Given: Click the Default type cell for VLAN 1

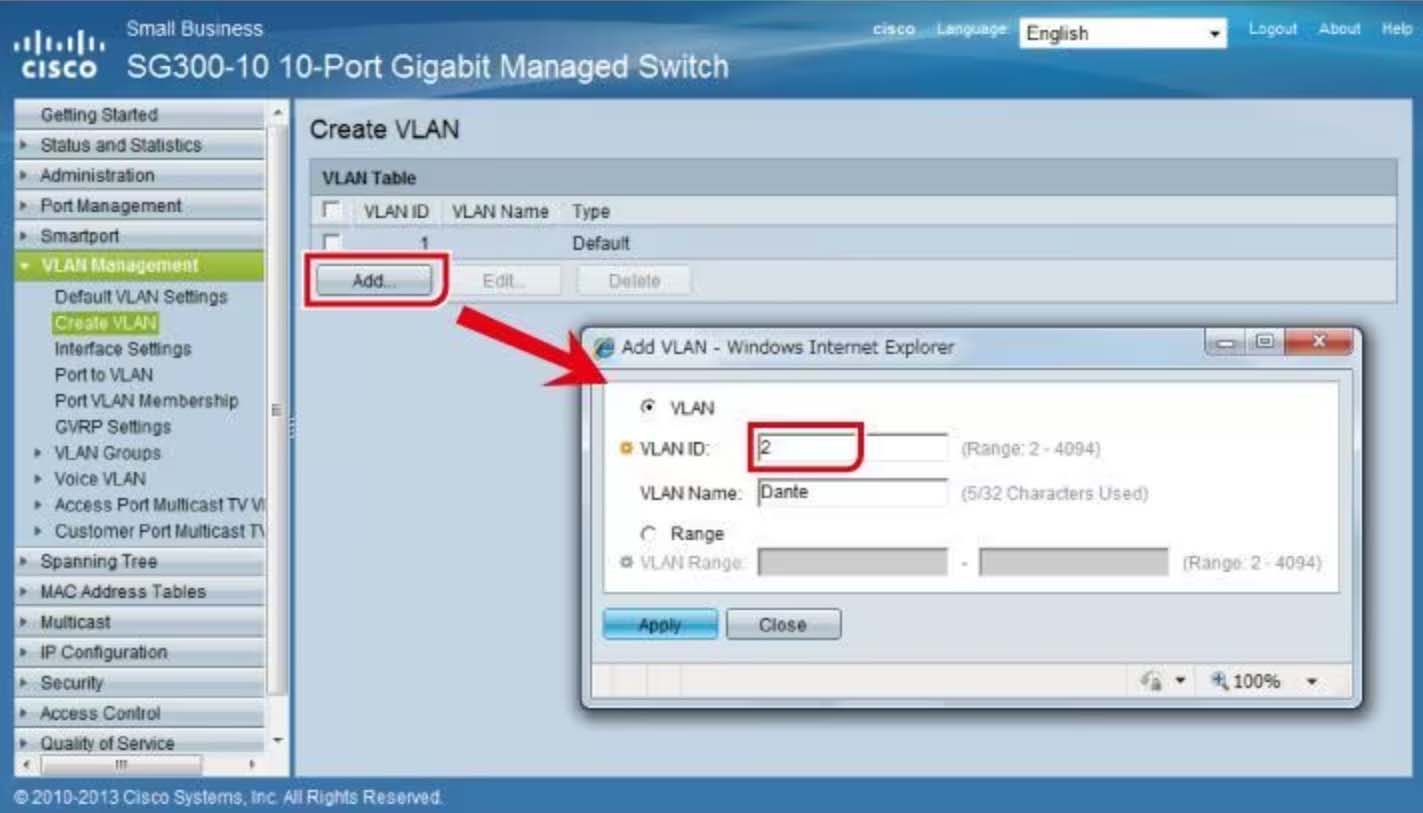Looking at the screenshot, I should (x=601, y=243).
